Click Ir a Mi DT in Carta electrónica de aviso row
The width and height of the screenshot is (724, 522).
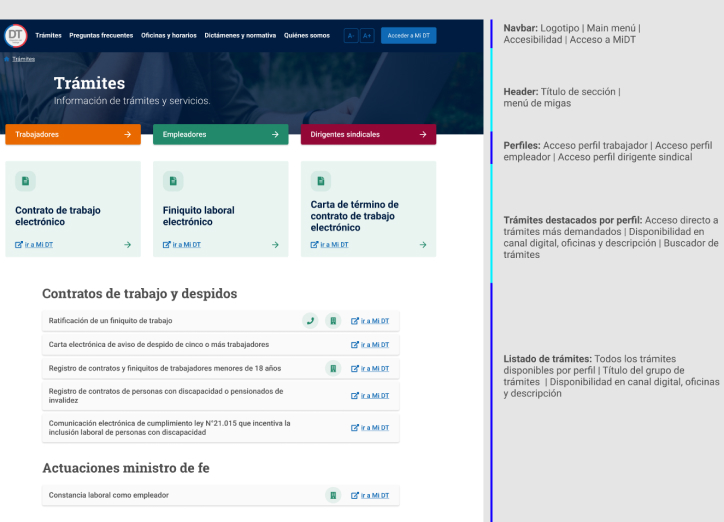tap(370, 345)
